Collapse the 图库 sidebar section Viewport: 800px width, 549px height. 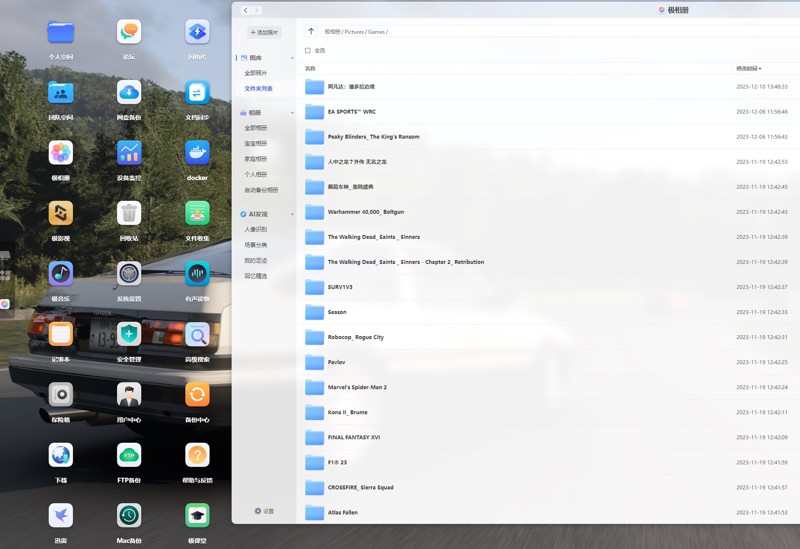coord(292,58)
